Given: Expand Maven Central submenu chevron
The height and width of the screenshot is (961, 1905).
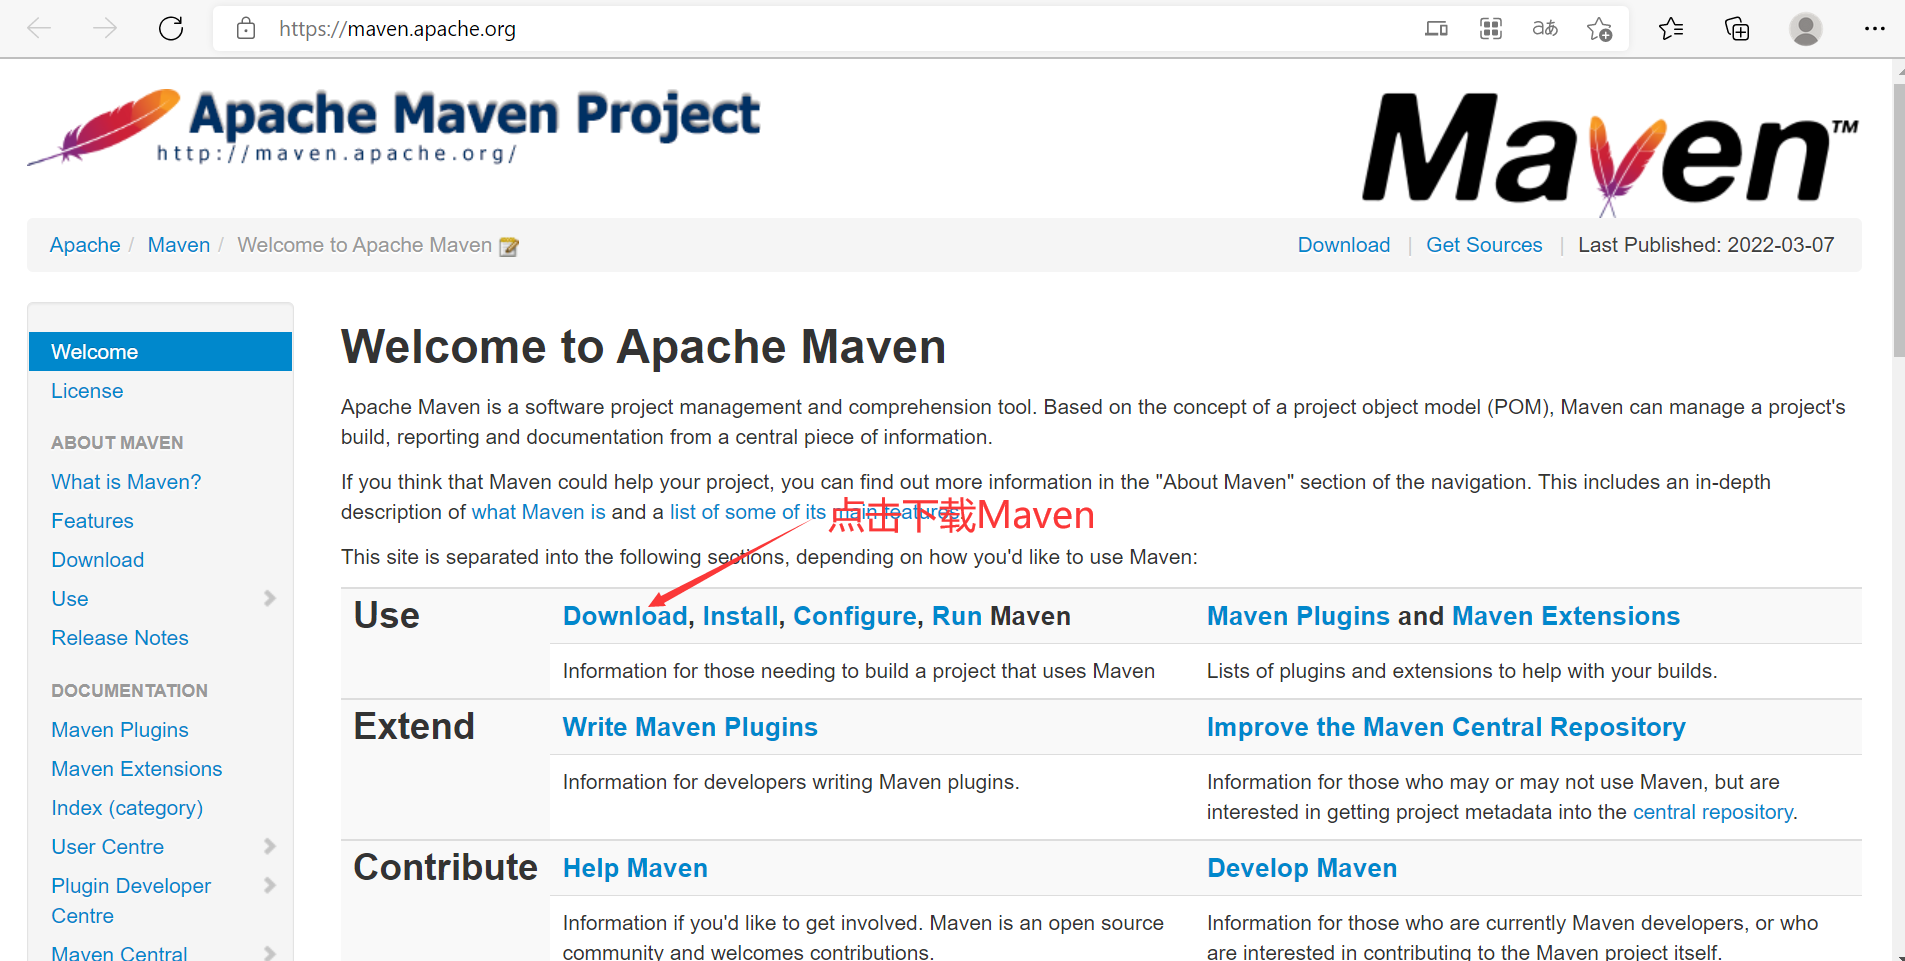Looking at the screenshot, I should tap(269, 953).
